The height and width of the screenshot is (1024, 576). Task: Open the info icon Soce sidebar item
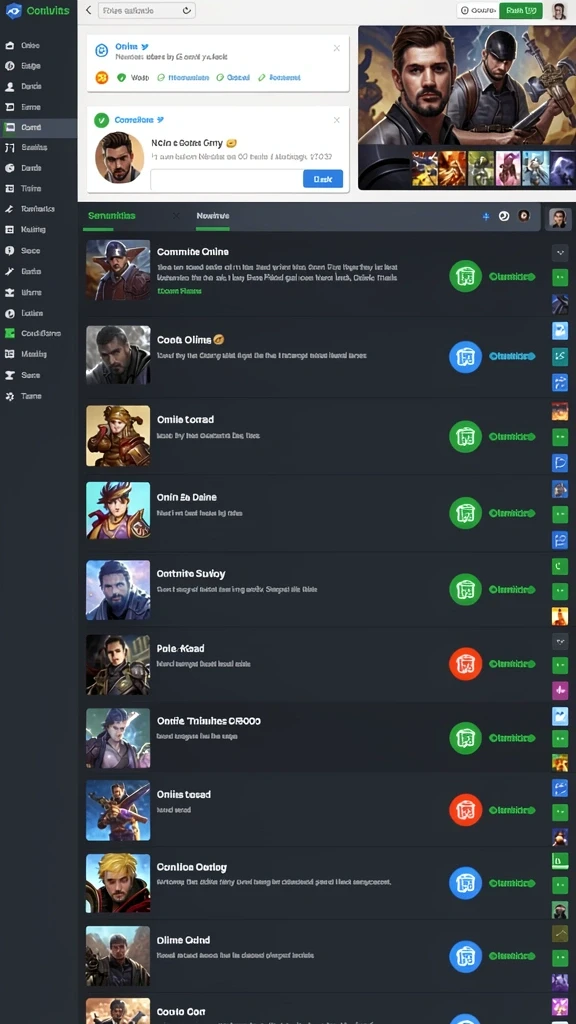point(10,250)
